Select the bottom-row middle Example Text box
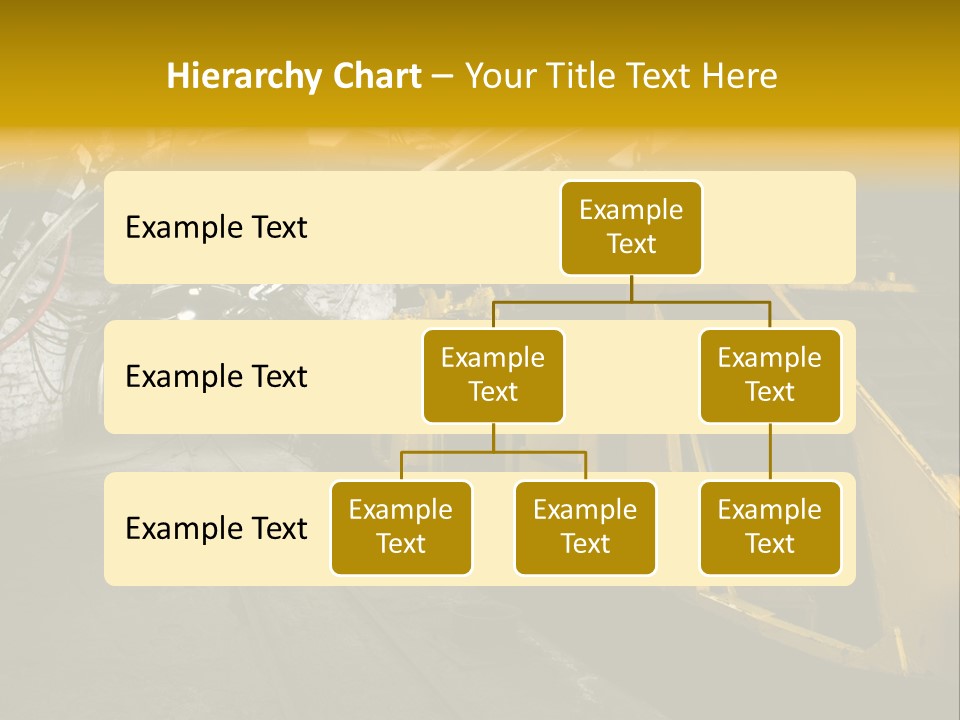 tap(585, 528)
